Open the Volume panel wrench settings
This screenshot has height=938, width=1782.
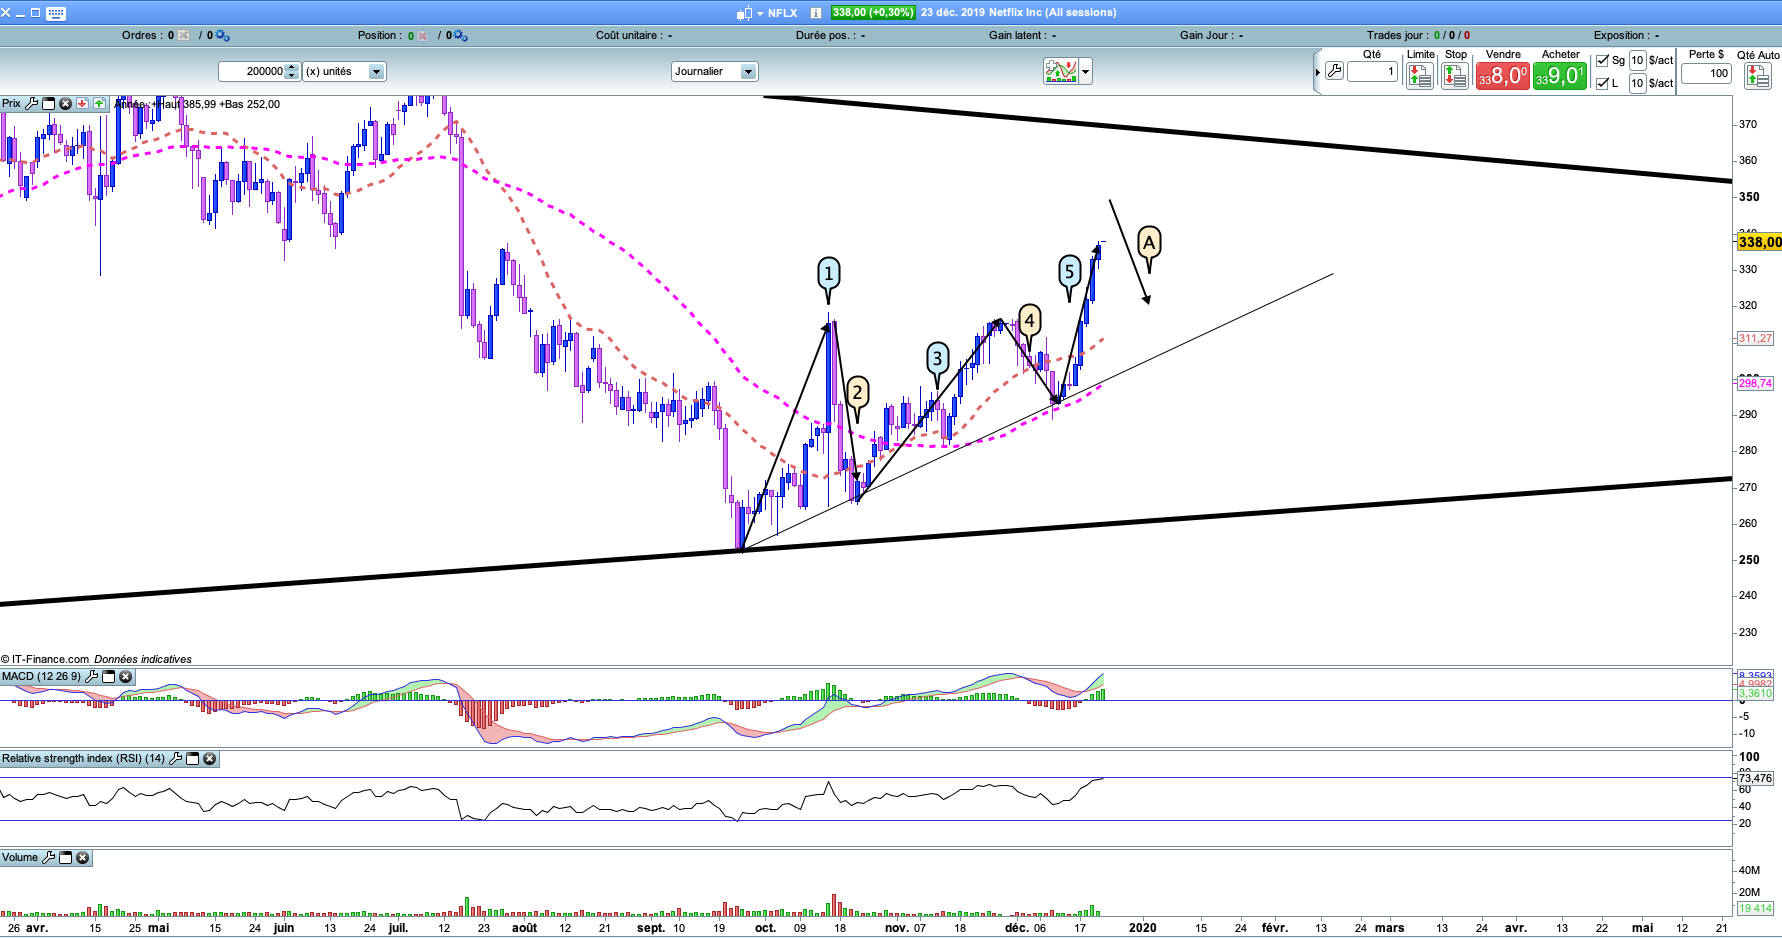(49, 858)
